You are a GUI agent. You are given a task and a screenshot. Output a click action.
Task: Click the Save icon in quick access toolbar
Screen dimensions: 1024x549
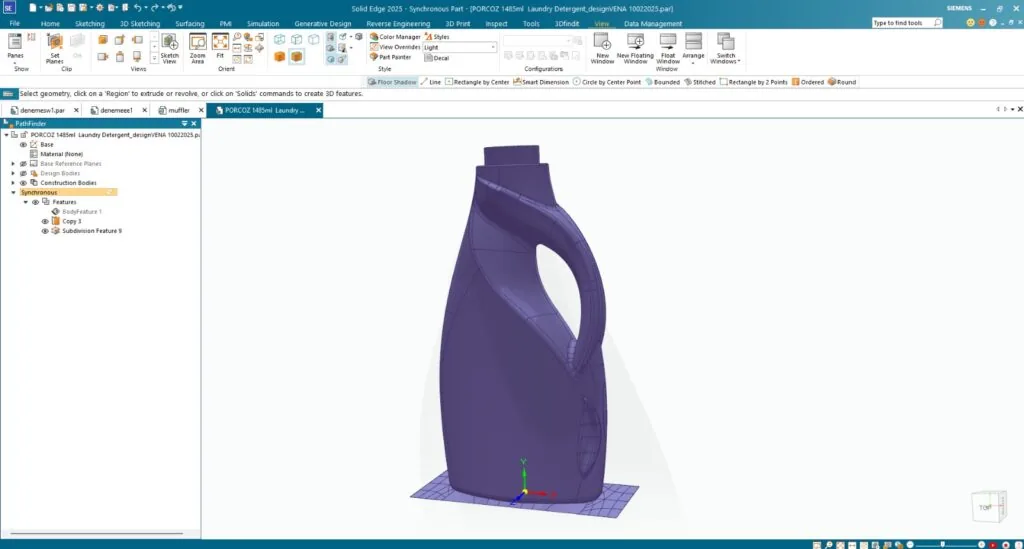[71, 8]
